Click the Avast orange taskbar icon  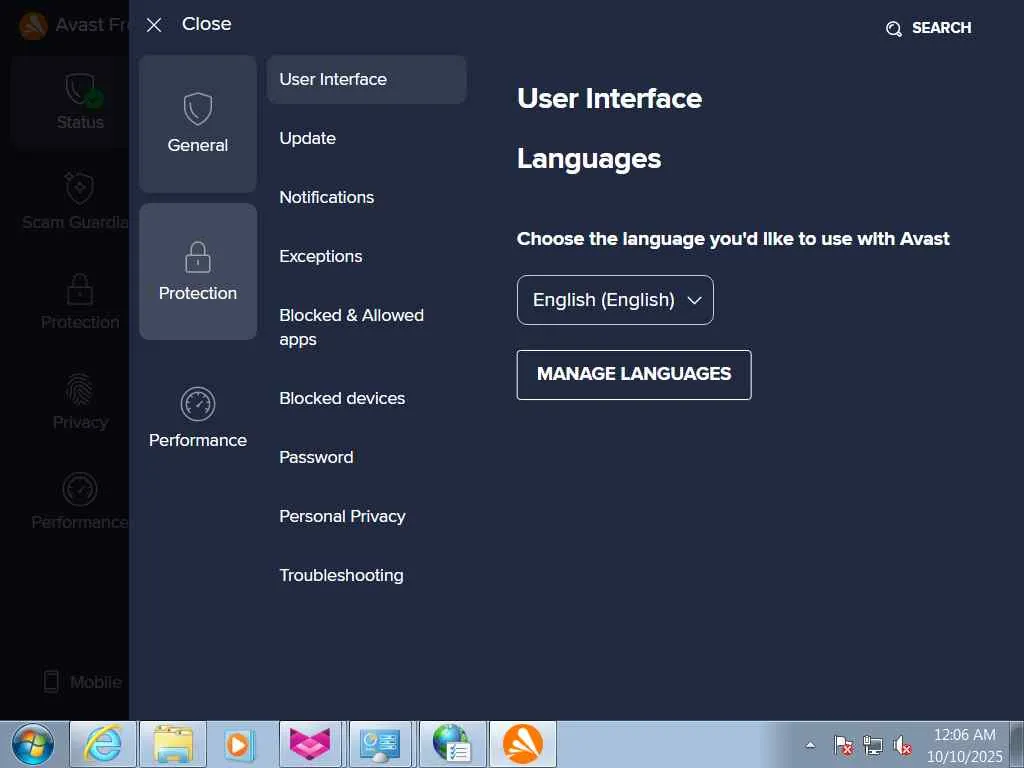pyautogui.click(x=522, y=744)
